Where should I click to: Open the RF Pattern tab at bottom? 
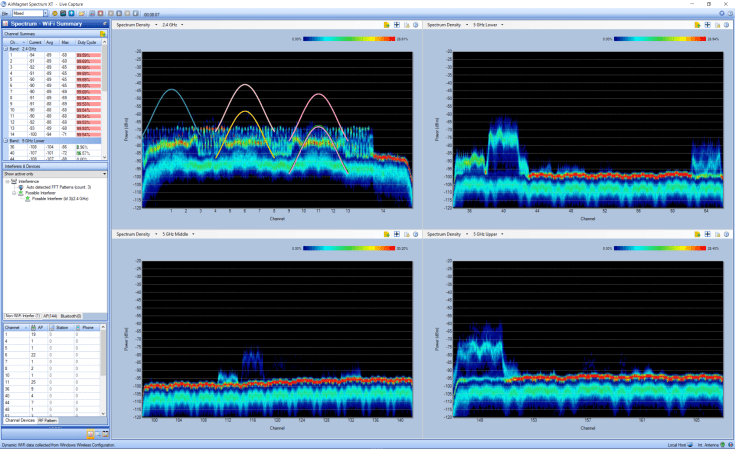47,420
